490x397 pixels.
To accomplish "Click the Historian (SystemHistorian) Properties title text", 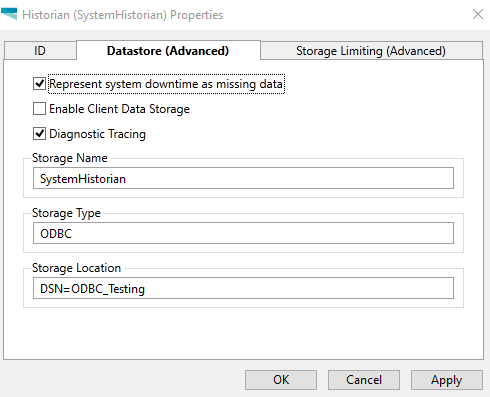I will (122, 15).
